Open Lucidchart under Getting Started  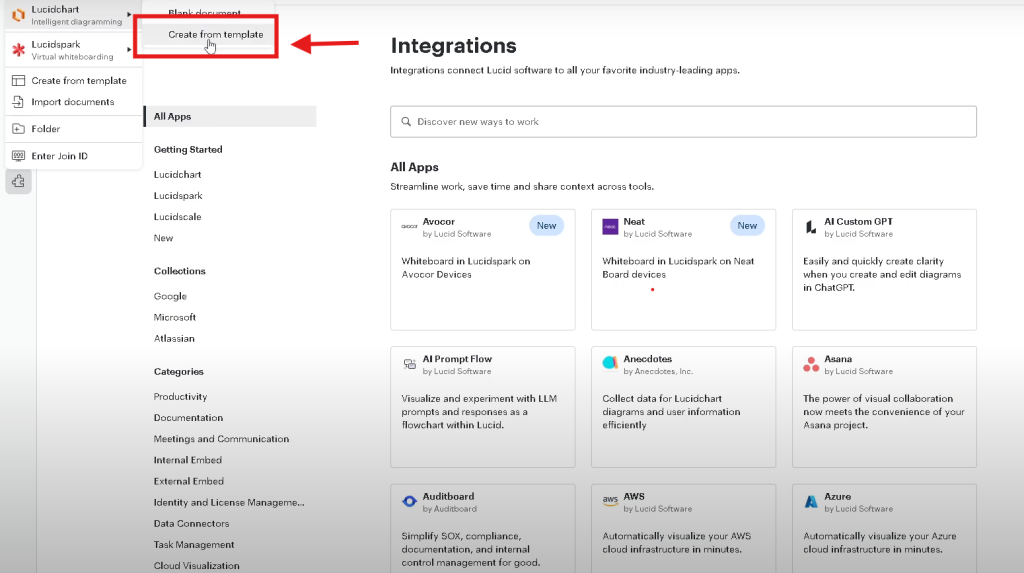(178, 174)
